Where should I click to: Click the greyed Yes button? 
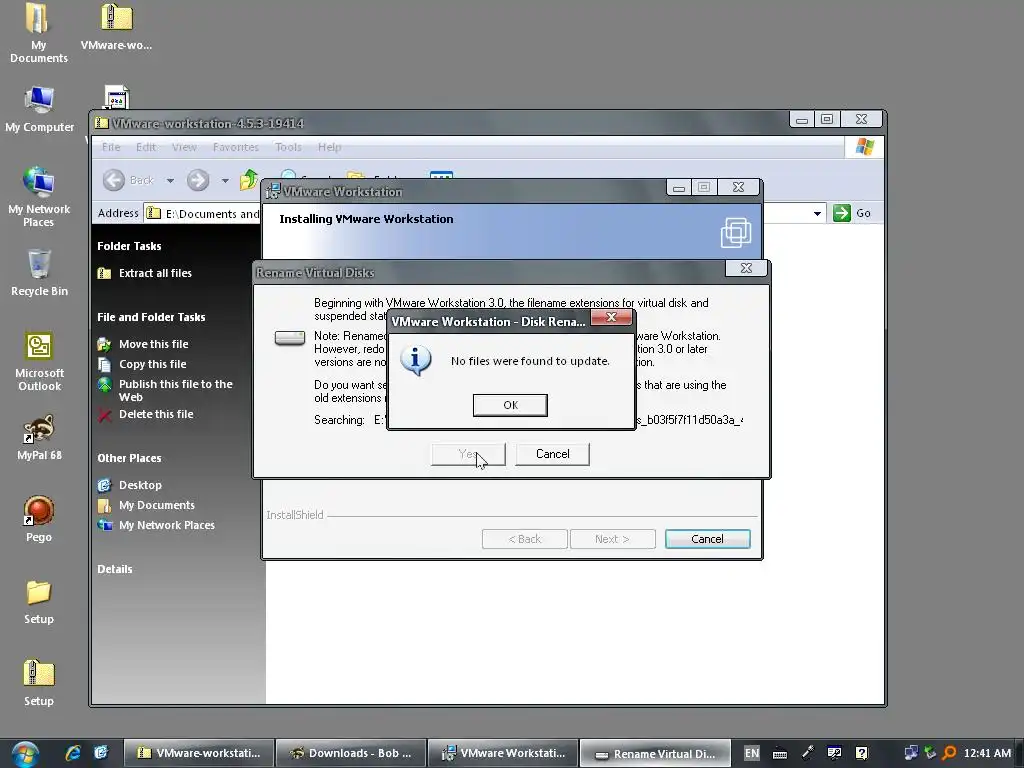pyautogui.click(x=468, y=454)
